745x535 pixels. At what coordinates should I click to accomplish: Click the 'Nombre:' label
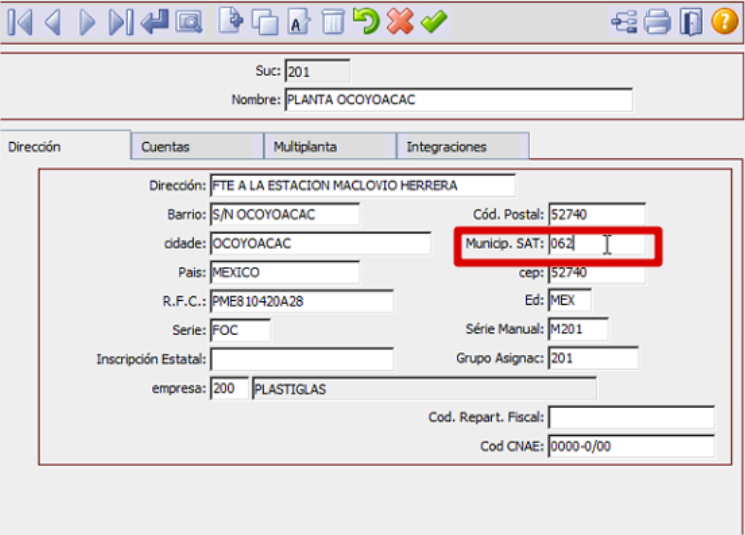click(256, 100)
